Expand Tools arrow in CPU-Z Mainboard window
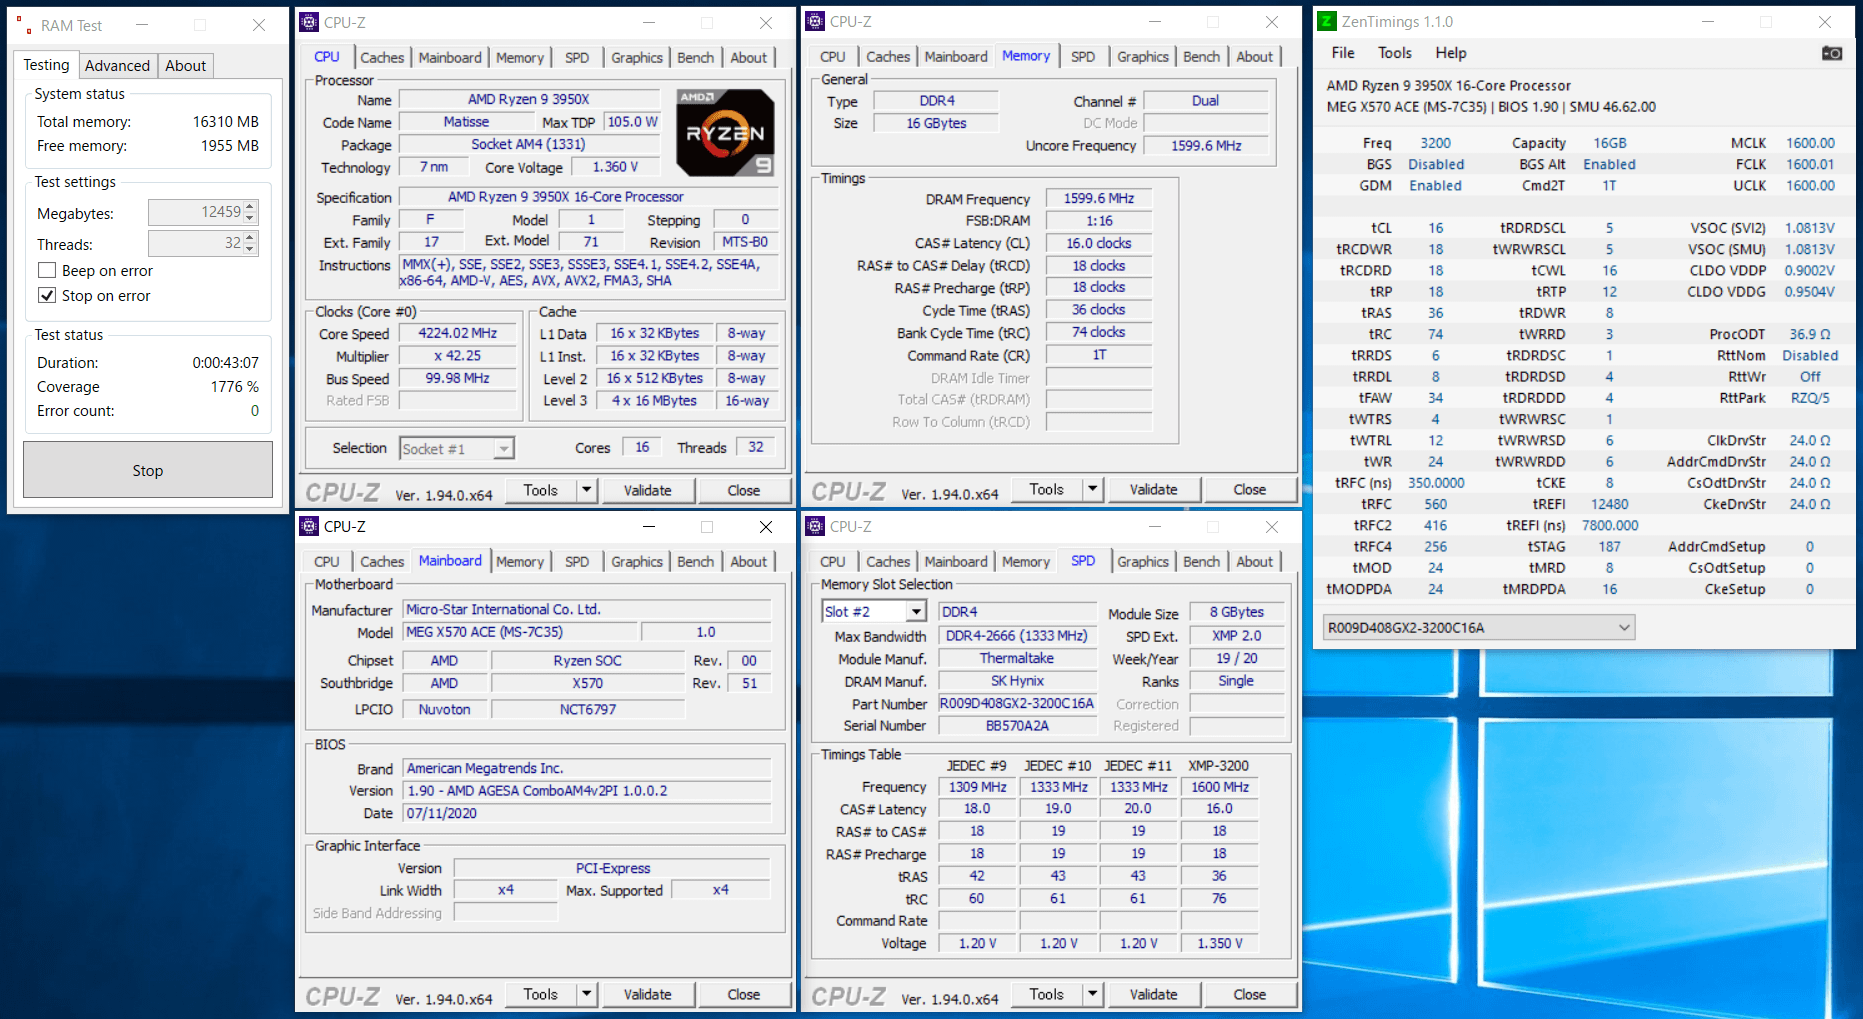This screenshot has width=1863, height=1019. [587, 994]
